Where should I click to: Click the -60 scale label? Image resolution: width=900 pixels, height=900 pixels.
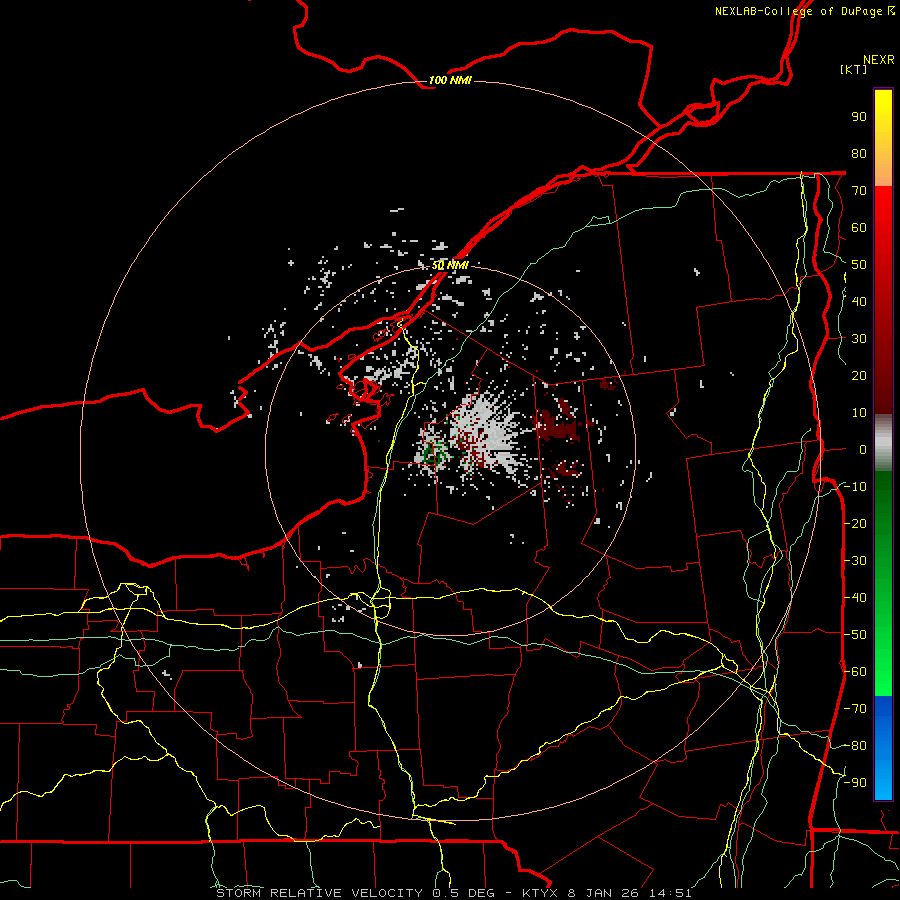point(855,672)
